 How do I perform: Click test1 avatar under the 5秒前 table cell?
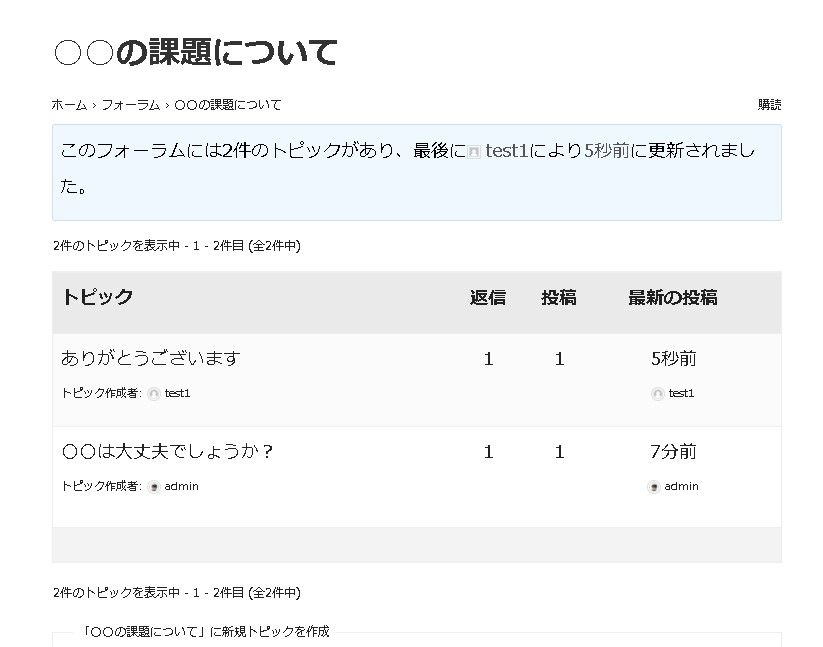[x=657, y=394]
